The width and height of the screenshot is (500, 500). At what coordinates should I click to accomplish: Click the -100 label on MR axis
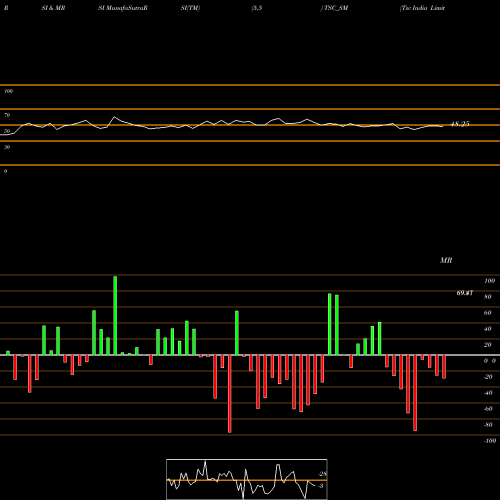(490, 441)
